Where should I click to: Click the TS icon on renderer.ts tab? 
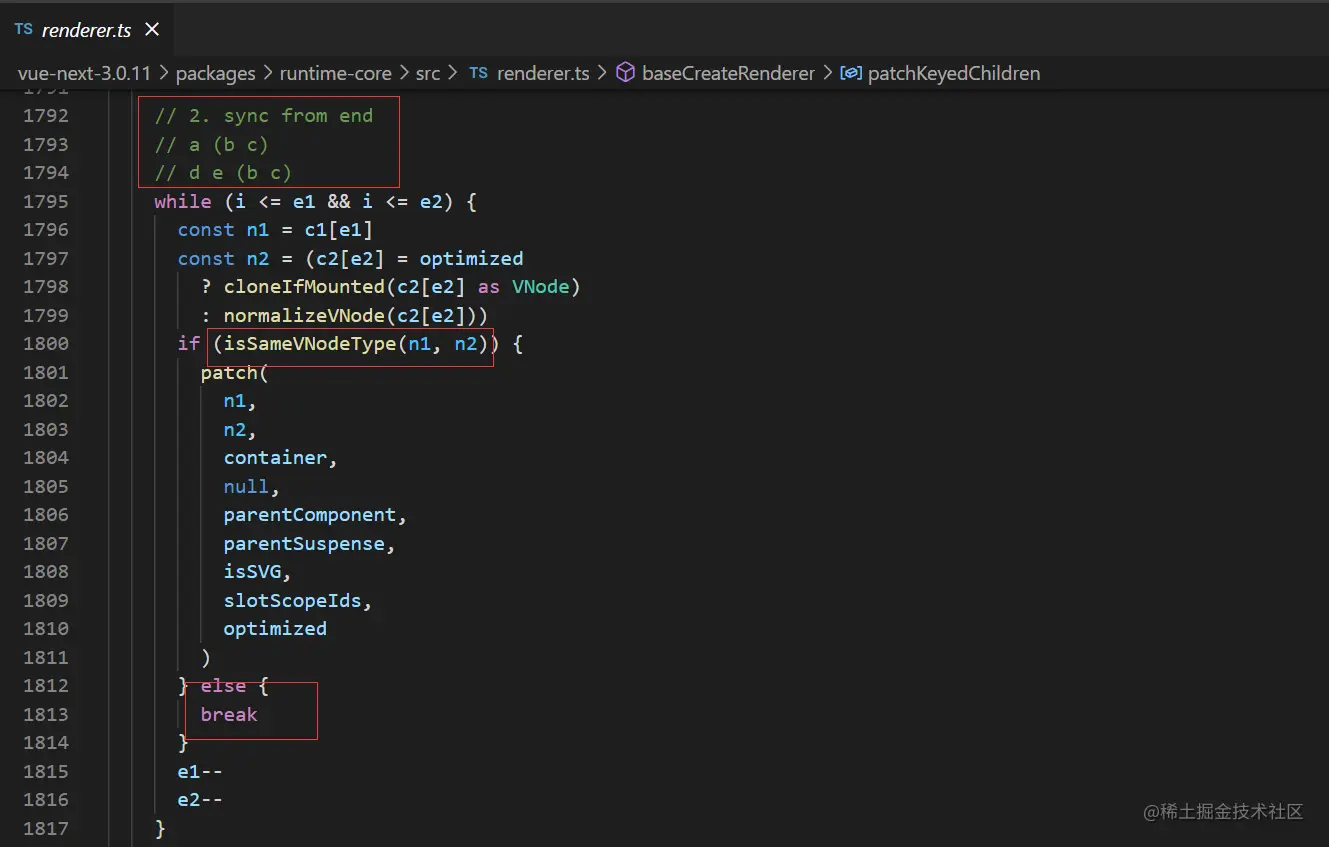23,30
